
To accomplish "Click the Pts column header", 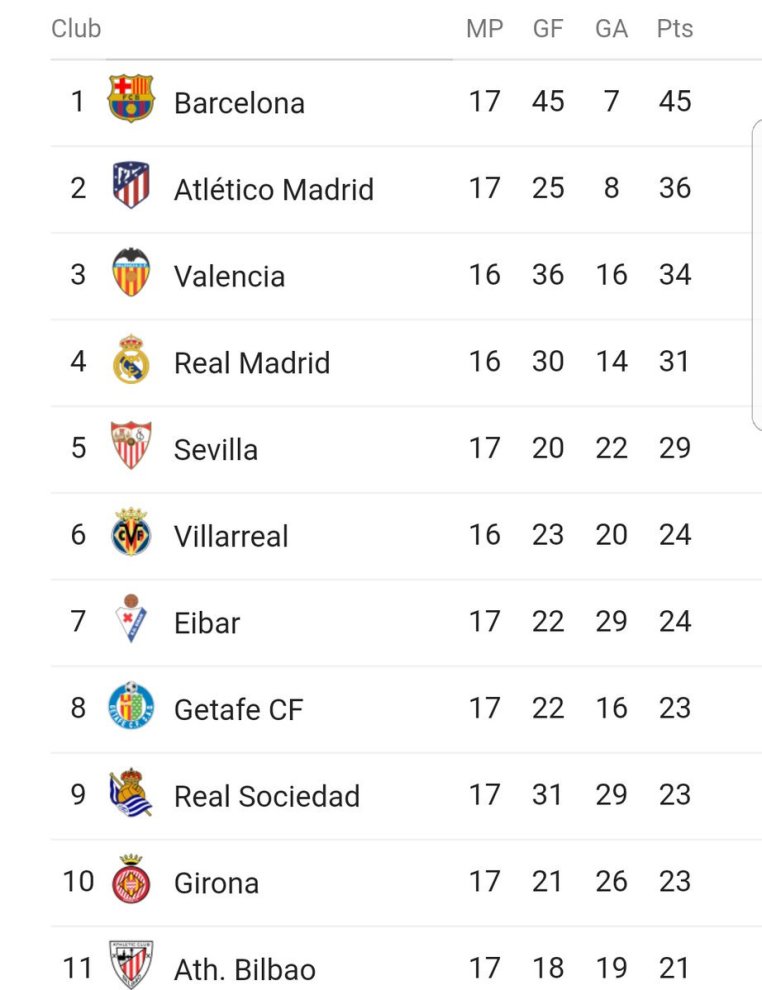I will [x=674, y=29].
